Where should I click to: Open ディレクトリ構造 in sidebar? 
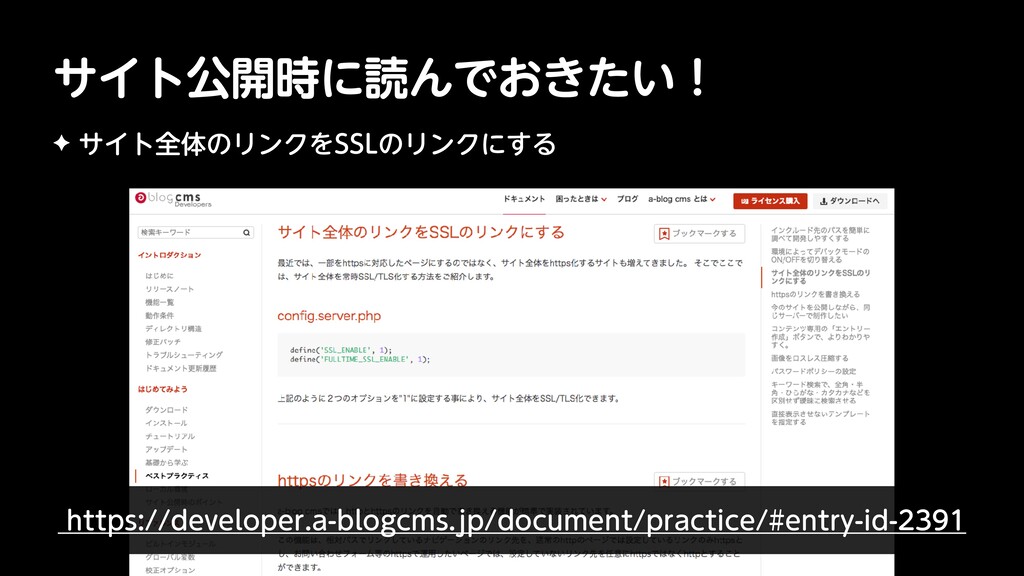pos(173,328)
